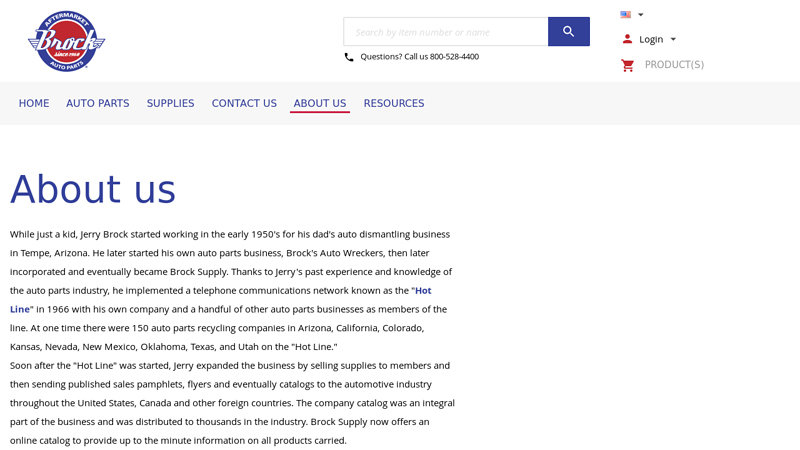Expand the language flag dropdown arrow

click(x=641, y=15)
